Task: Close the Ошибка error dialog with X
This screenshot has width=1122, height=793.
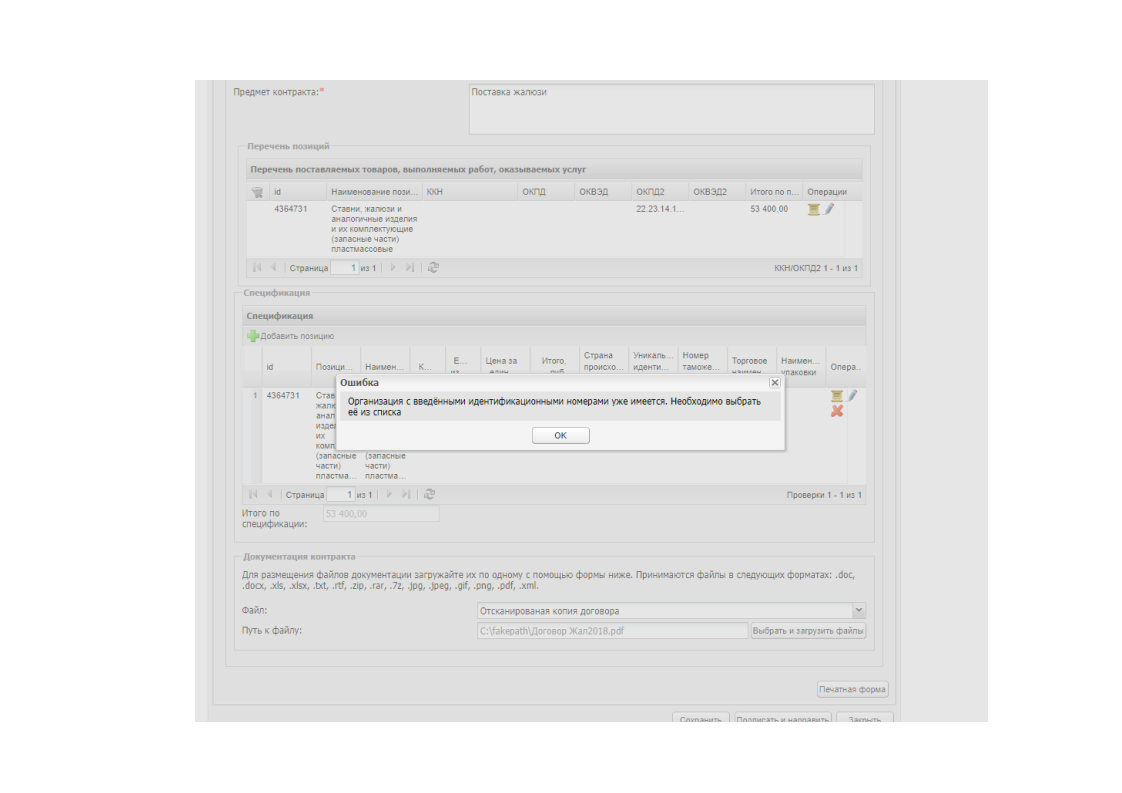Action: click(x=774, y=383)
